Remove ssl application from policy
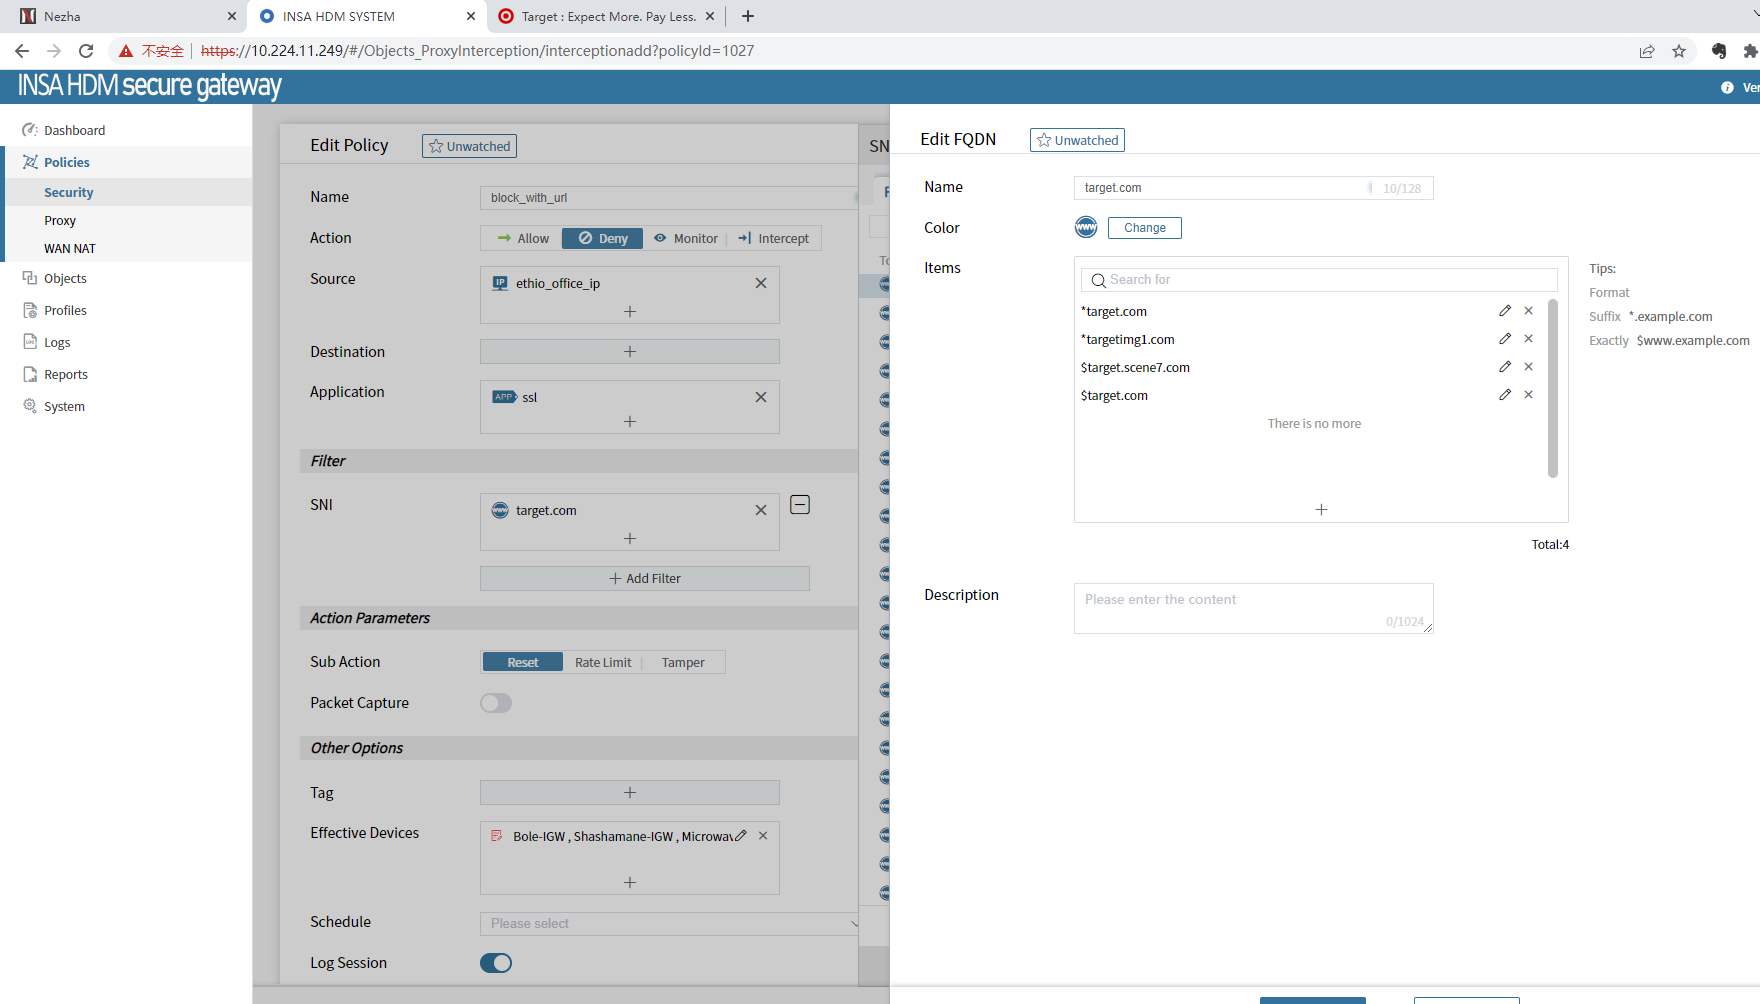This screenshot has width=1760, height=1004. click(x=761, y=397)
